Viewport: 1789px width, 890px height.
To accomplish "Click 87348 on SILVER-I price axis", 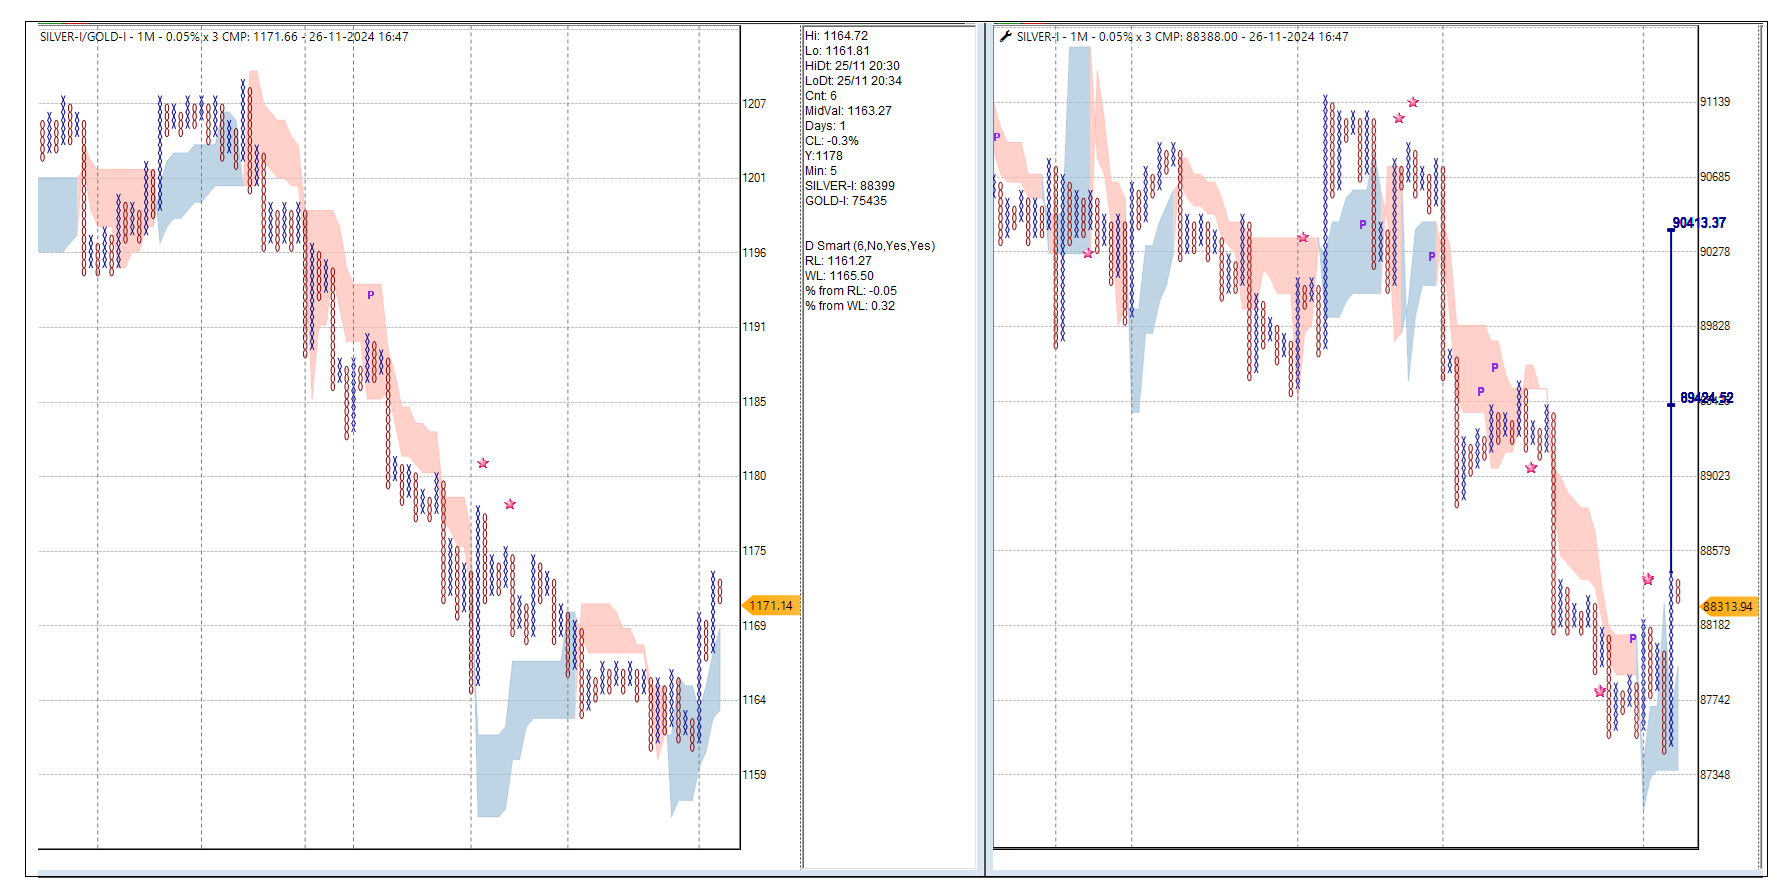I will tap(1715, 775).
